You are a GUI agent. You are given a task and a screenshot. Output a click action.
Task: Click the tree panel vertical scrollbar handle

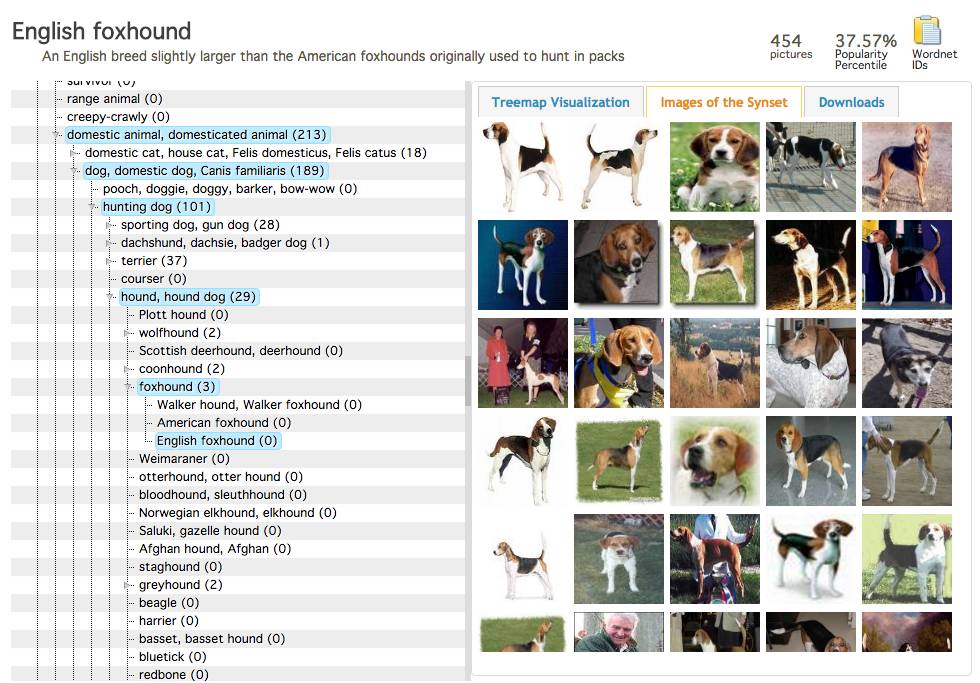468,381
